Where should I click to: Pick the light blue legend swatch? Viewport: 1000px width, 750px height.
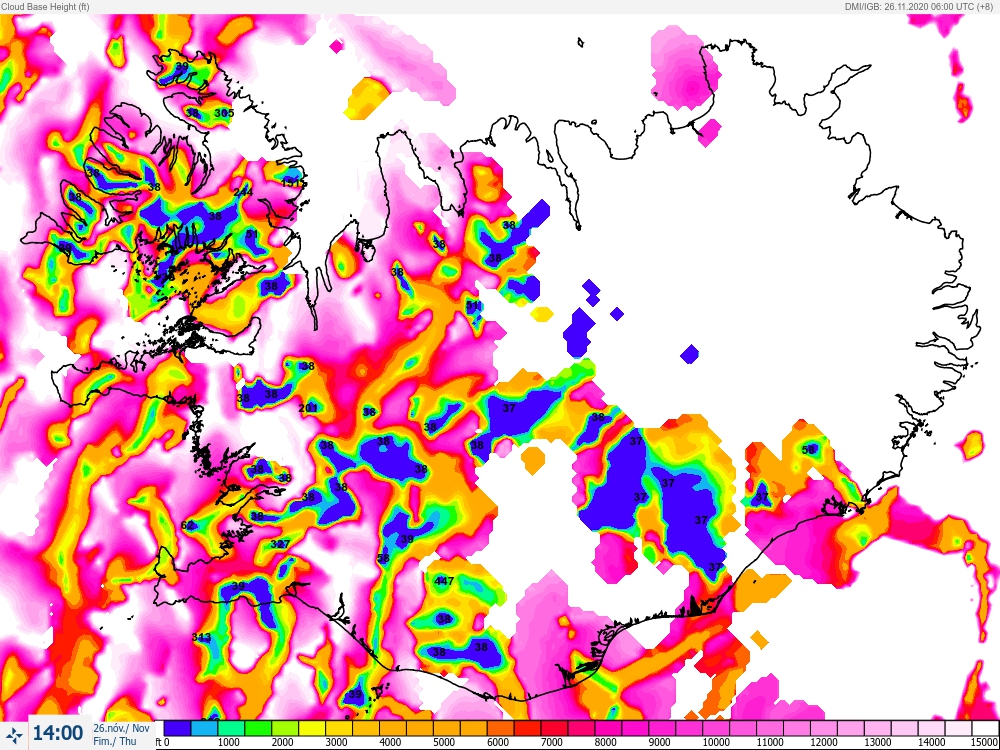point(204,728)
